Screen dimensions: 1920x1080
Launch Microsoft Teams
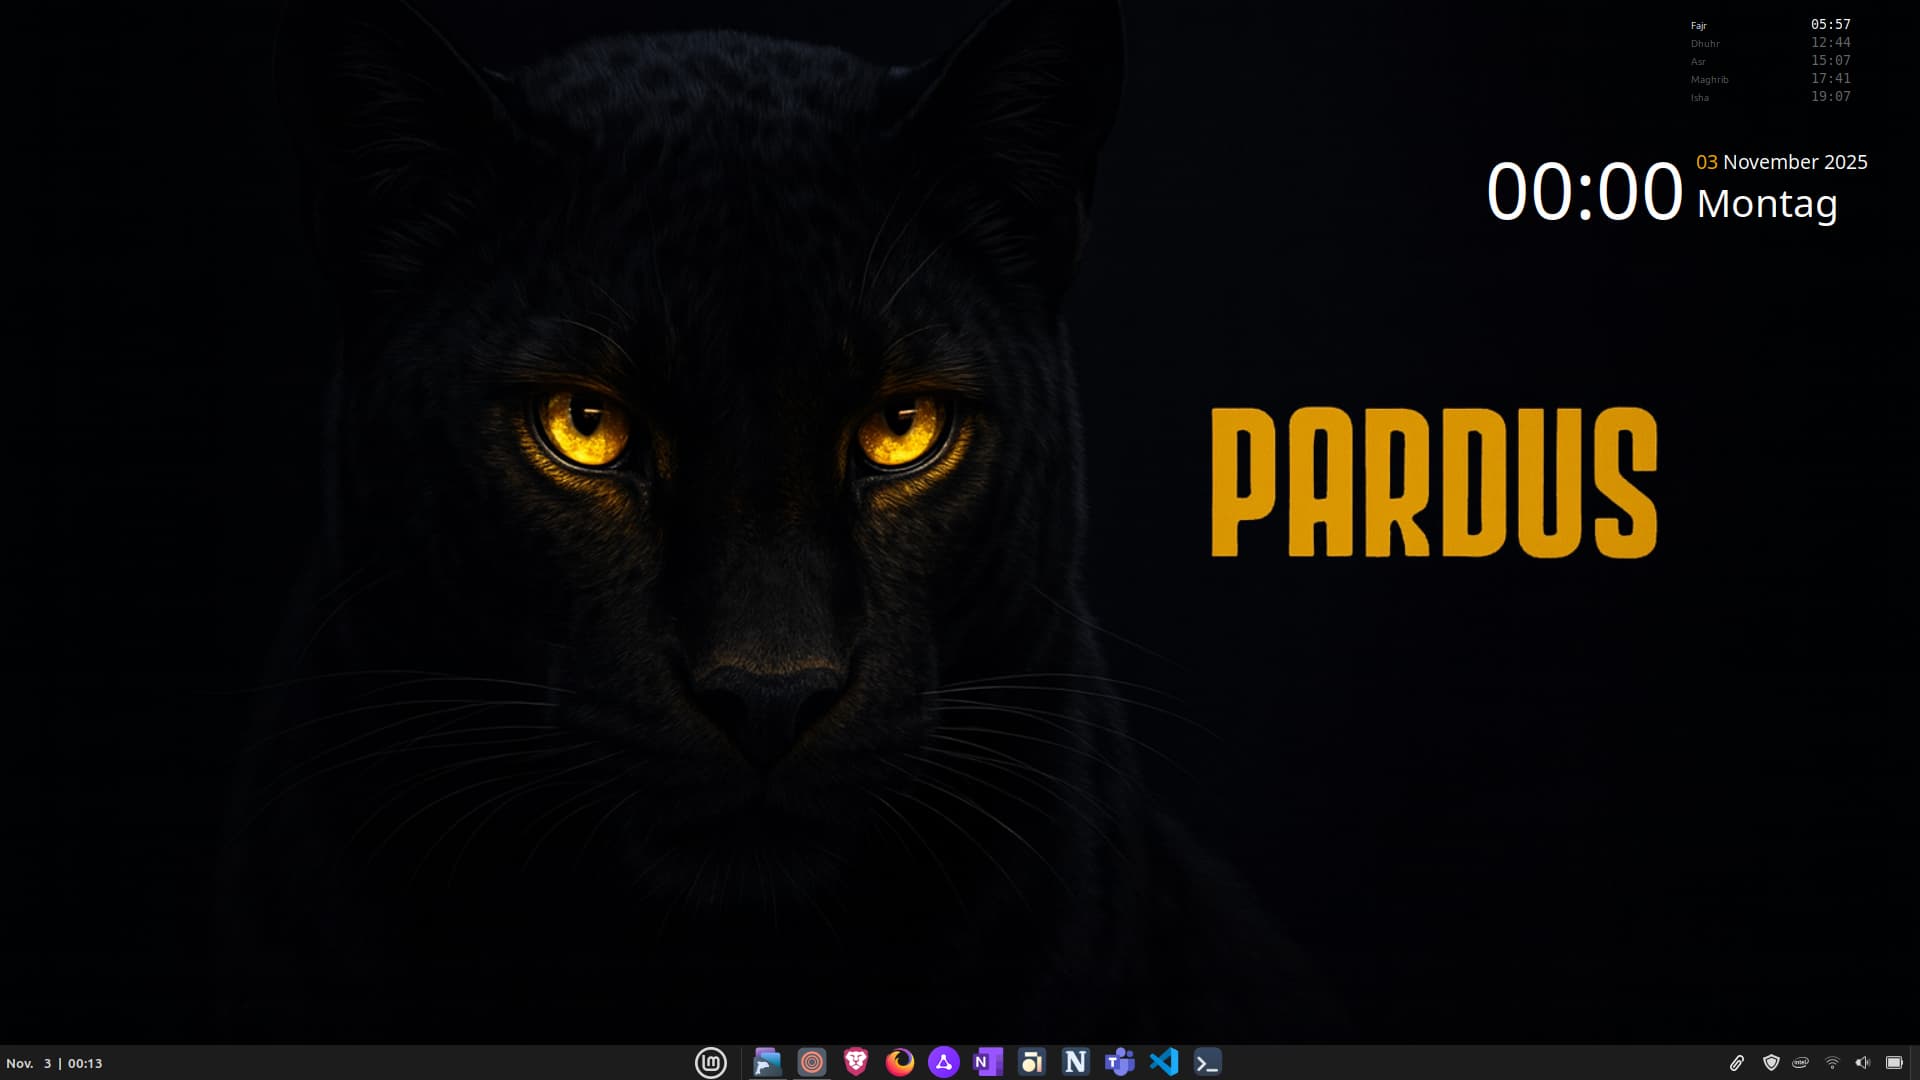[x=1119, y=1062]
